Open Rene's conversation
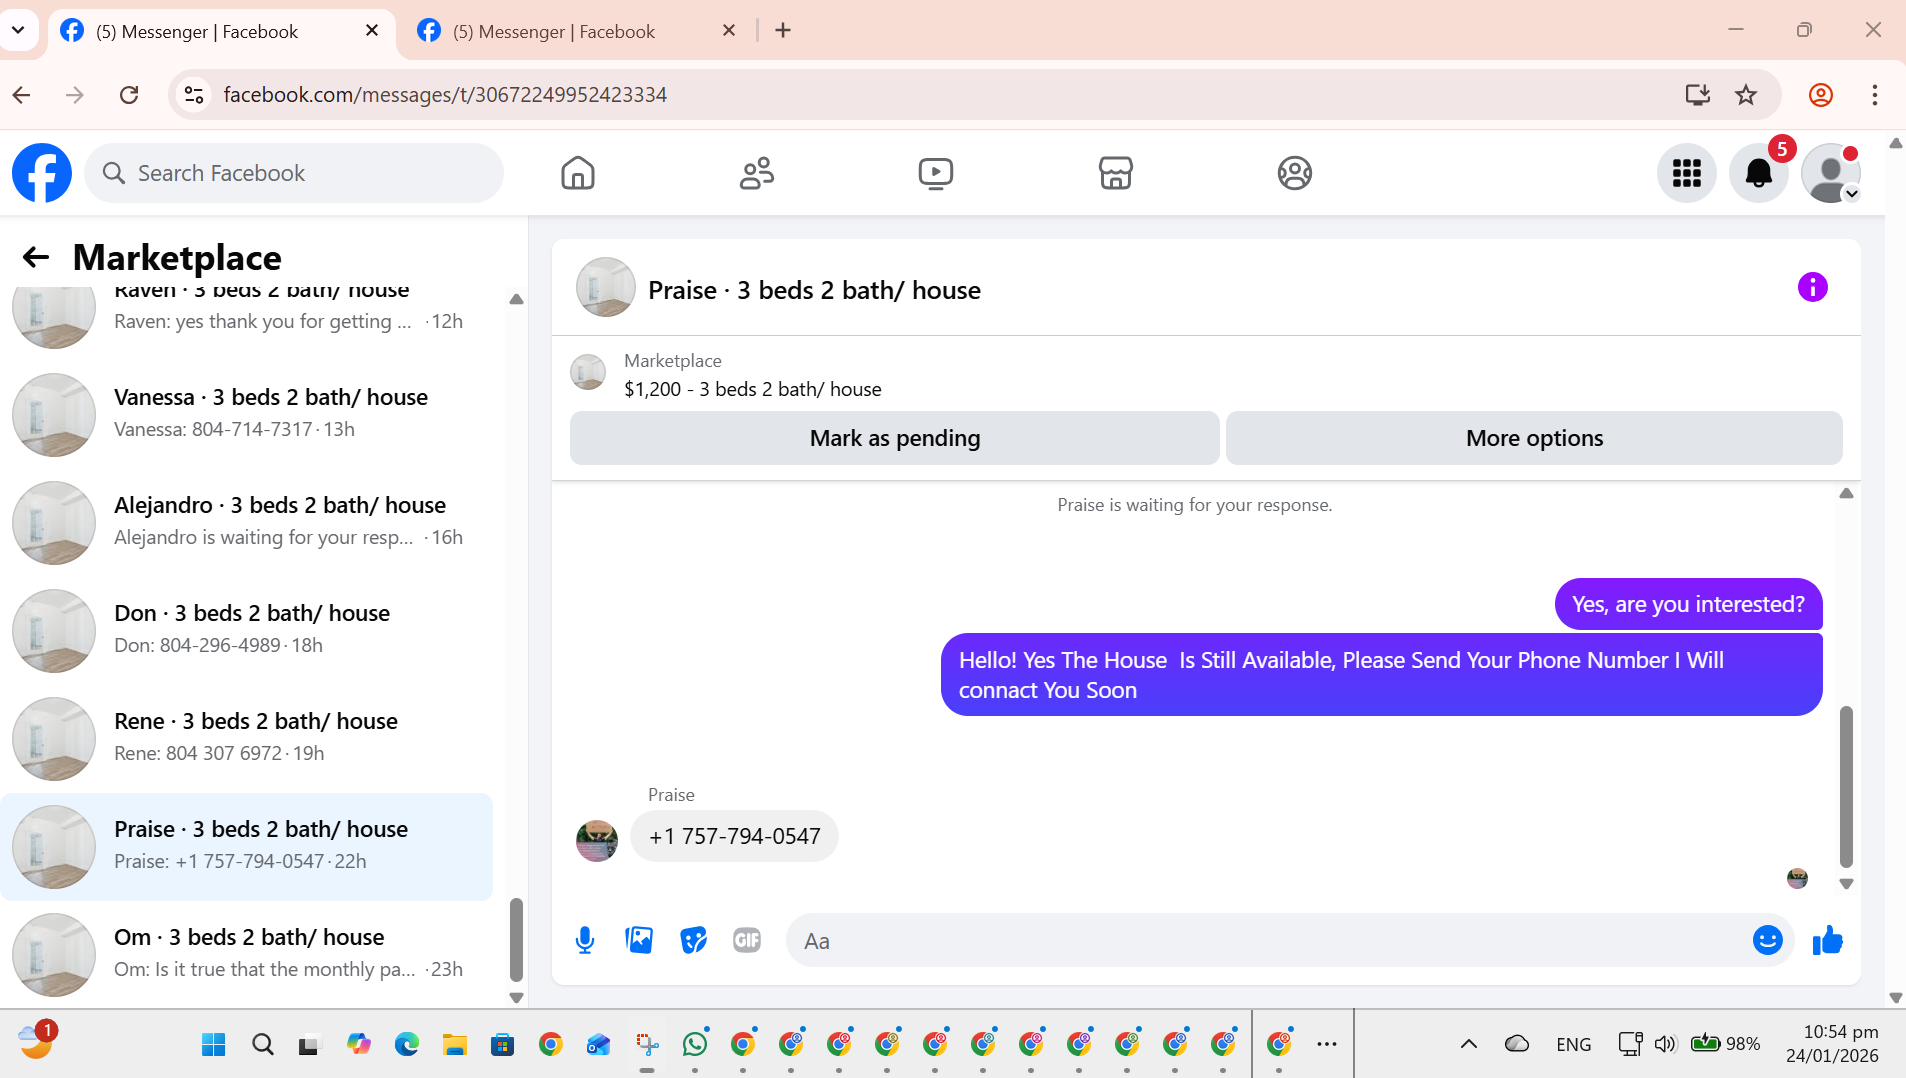Screen dimensions: 1906x1078 pyautogui.click(x=247, y=738)
